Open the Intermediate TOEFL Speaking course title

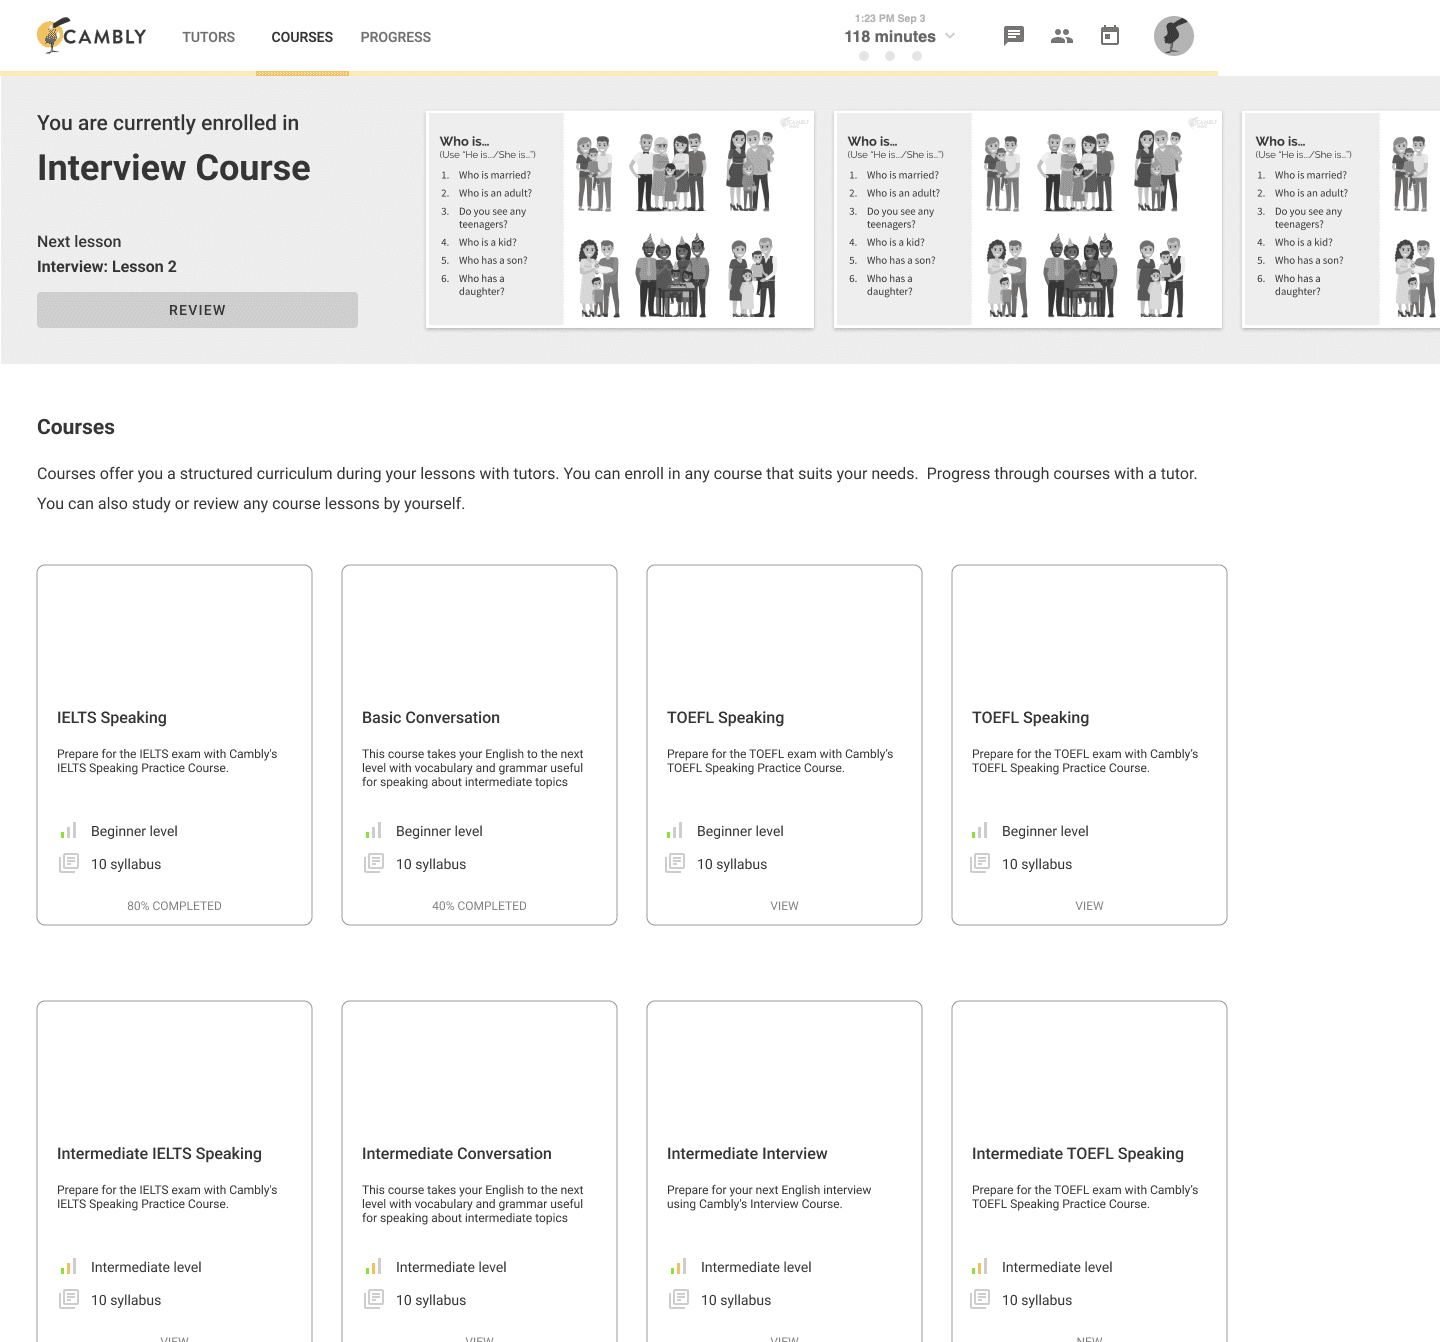[x=1078, y=1154]
